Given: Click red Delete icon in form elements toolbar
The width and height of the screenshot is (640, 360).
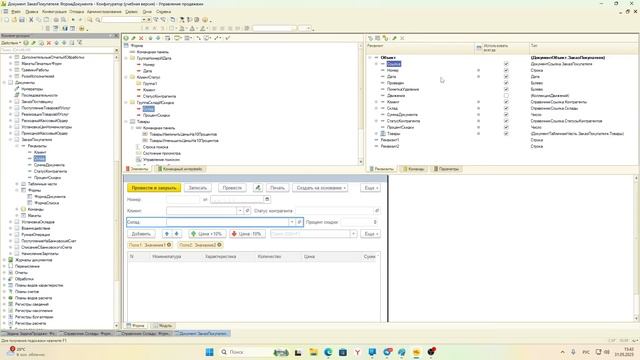Looking at the screenshot, I should tap(141, 38).
